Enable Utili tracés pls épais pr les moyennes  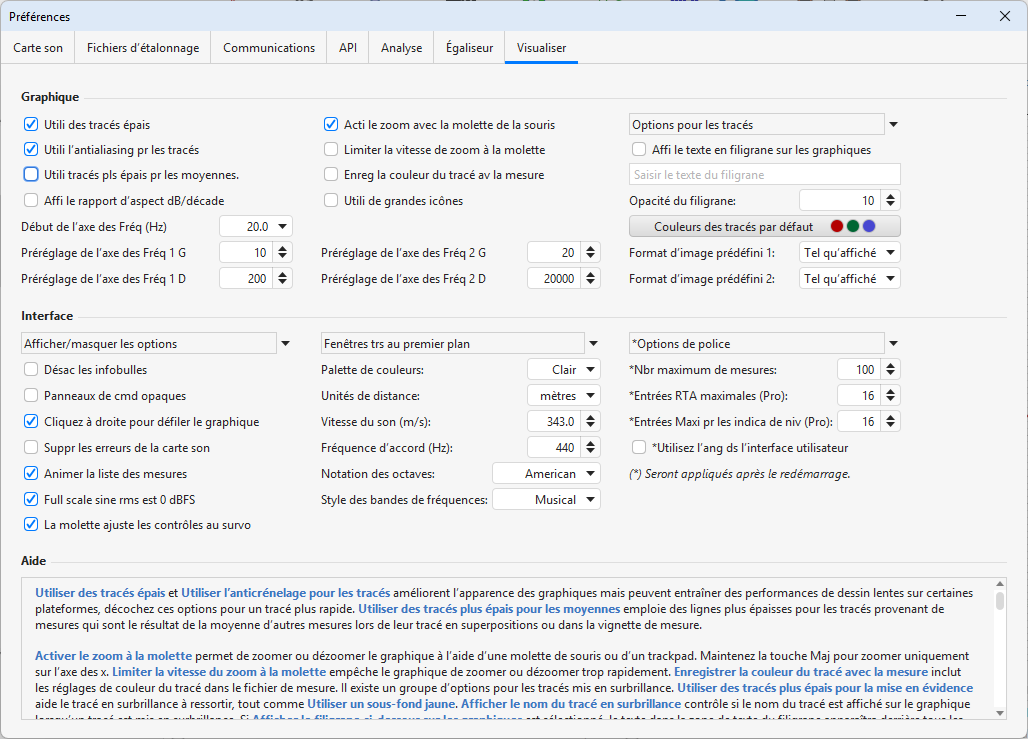coord(31,174)
